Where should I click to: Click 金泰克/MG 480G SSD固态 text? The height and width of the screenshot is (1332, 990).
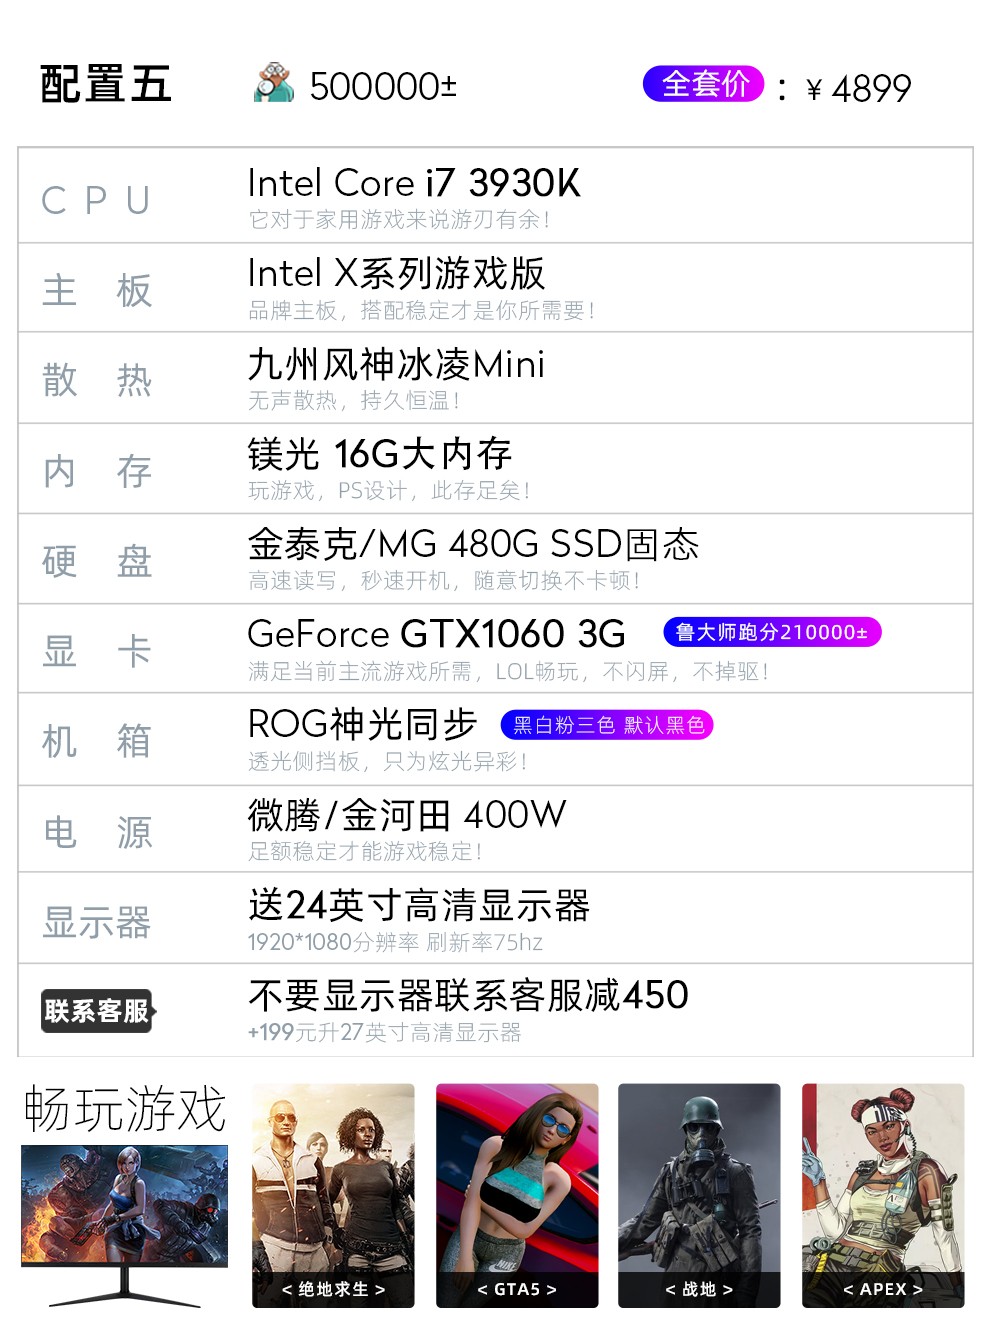[x=473, y=544]
